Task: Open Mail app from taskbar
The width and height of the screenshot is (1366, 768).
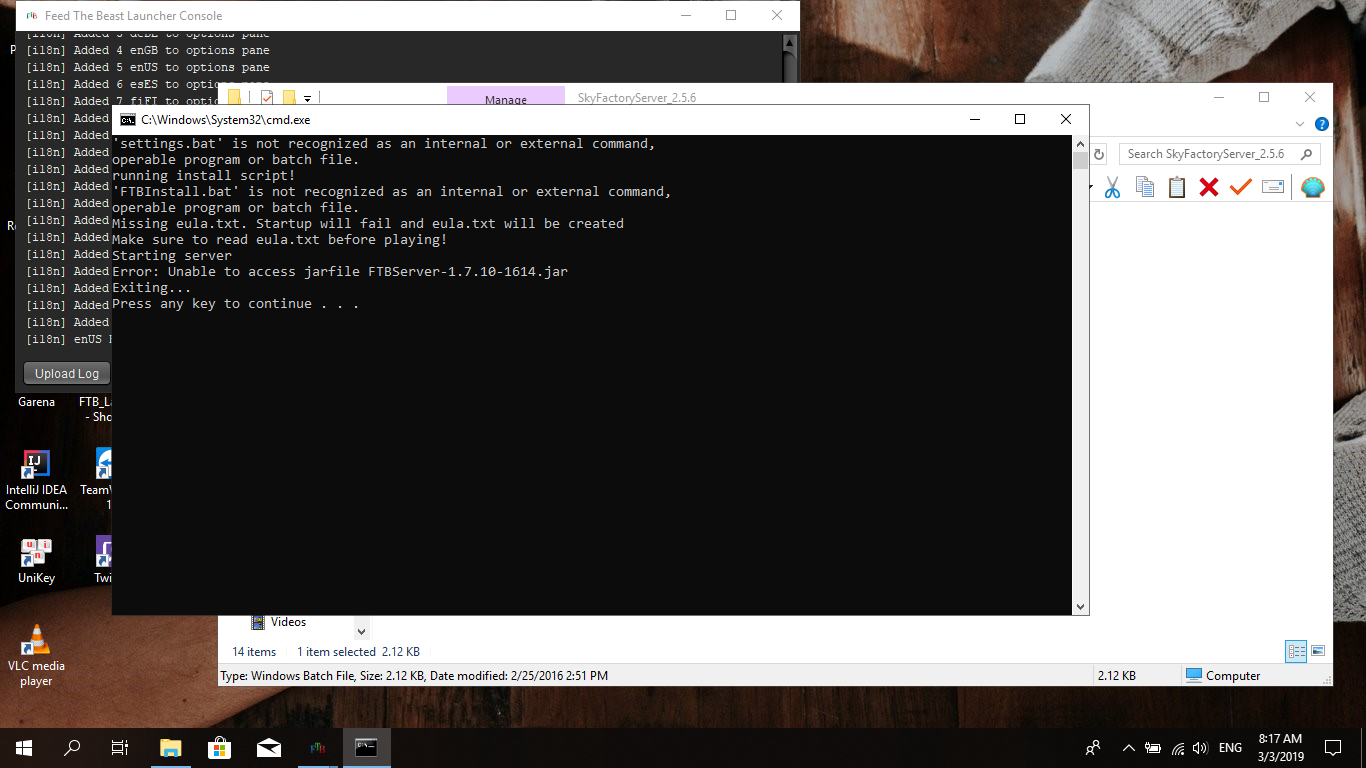Action: 268,748
